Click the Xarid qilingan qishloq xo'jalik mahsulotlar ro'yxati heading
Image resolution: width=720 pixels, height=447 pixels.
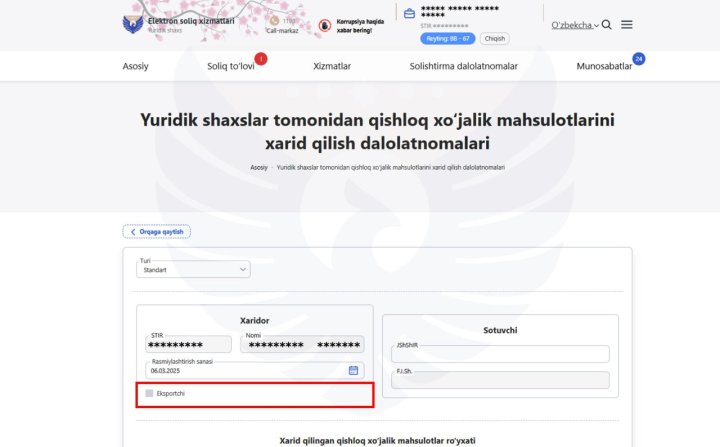point(377,441)
